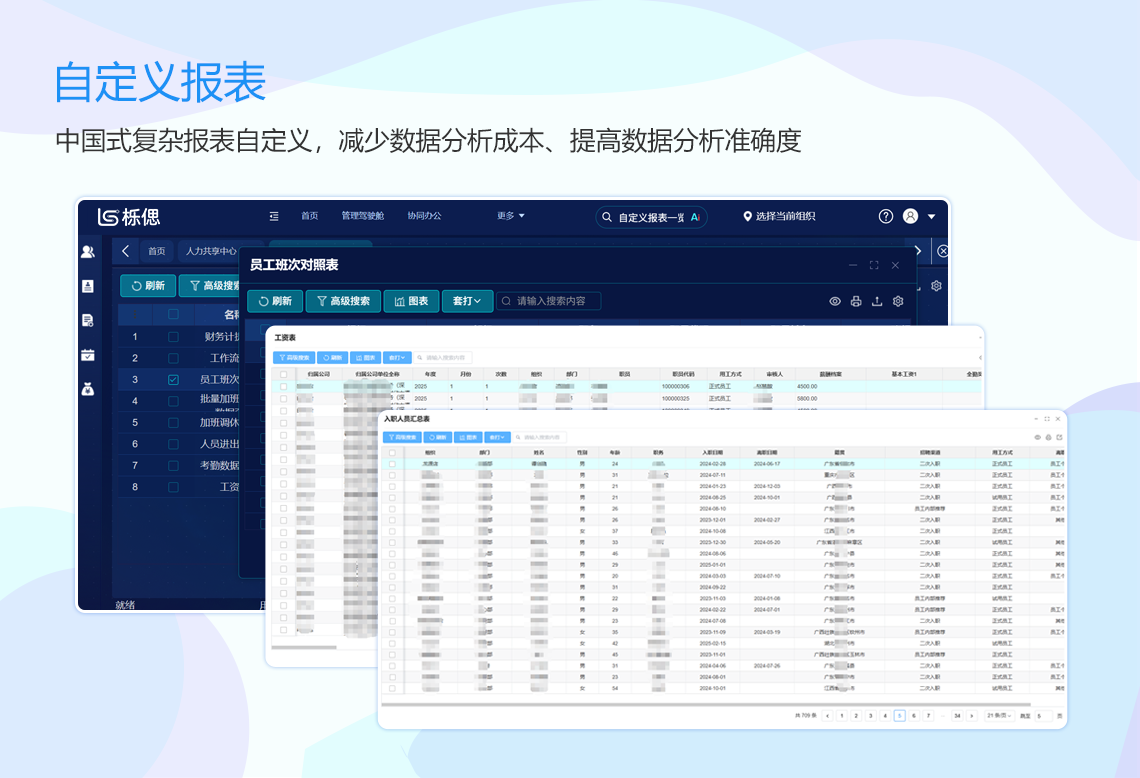Click the money bag icon in sidebar
This screenshot has width=1140, height=778.
point(88,389)
